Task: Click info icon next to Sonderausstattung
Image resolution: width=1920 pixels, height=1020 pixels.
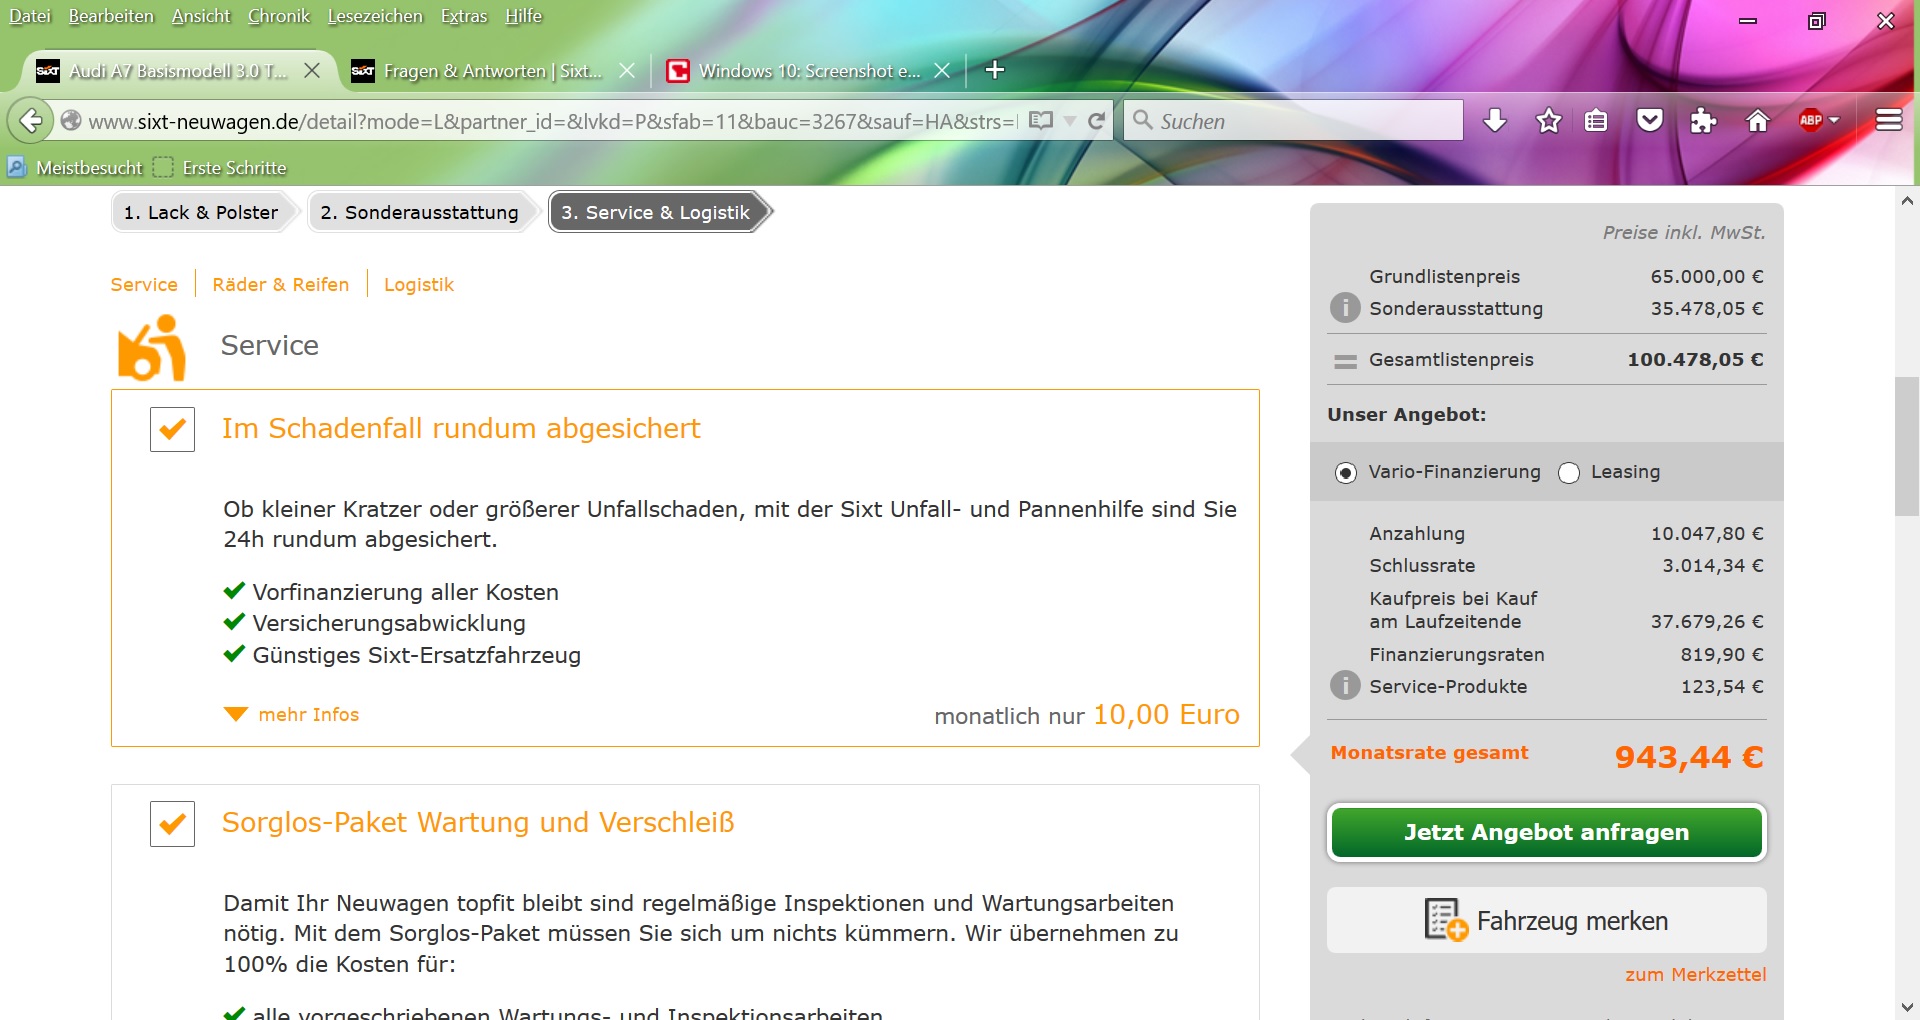Action: tap(1345, 308)
